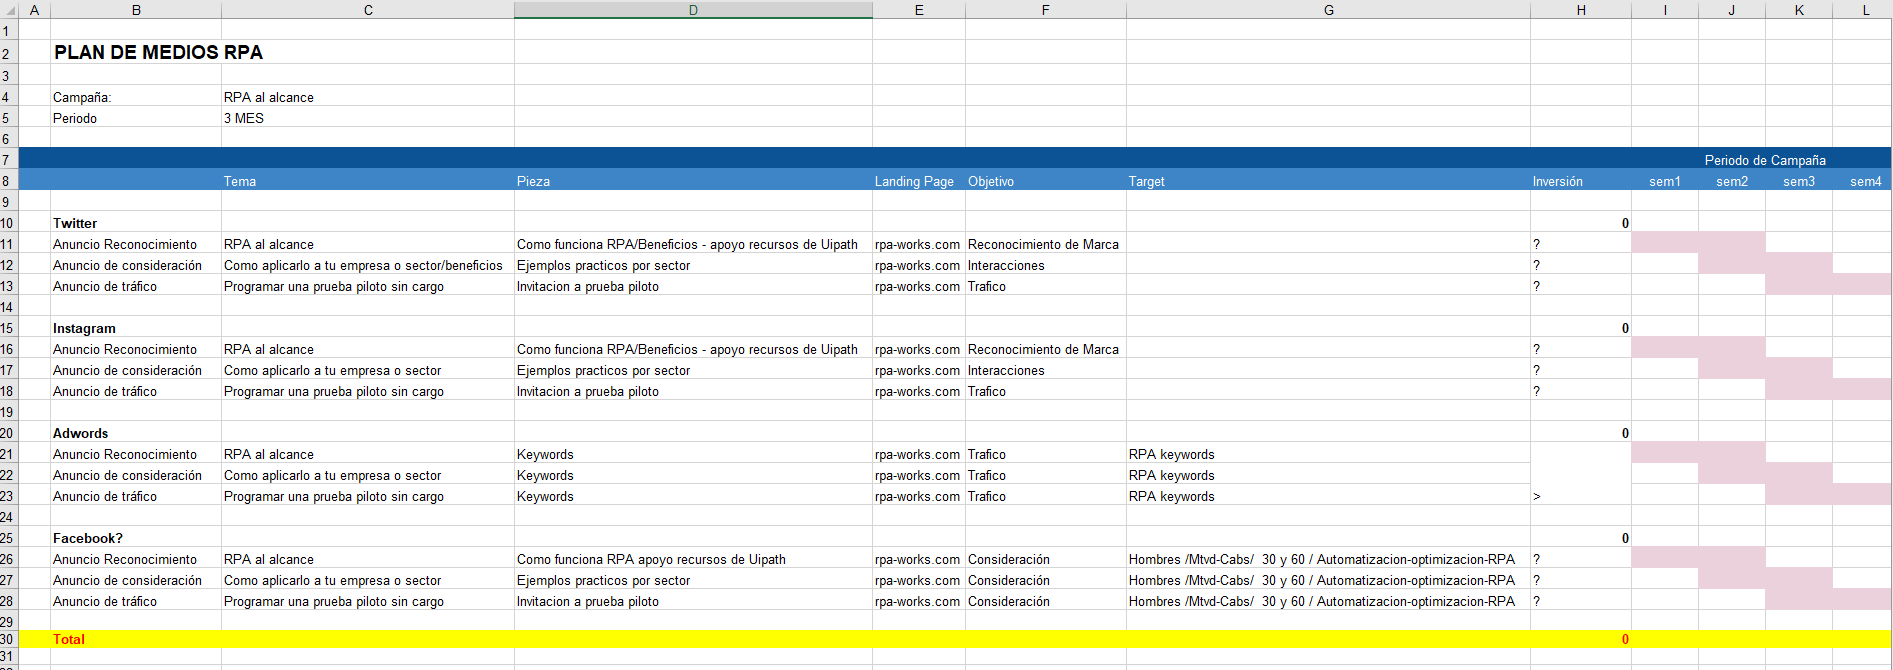Select the red 0 total in row 30
Screen dimensions: 1893x670
pyautogui.click(x=1581, y=639)
